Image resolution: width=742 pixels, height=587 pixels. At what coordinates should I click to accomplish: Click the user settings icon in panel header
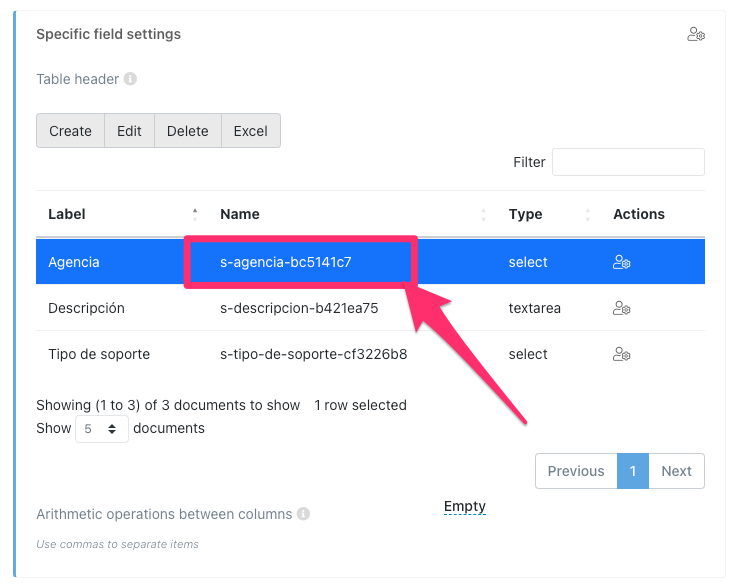tap(696, 35)
